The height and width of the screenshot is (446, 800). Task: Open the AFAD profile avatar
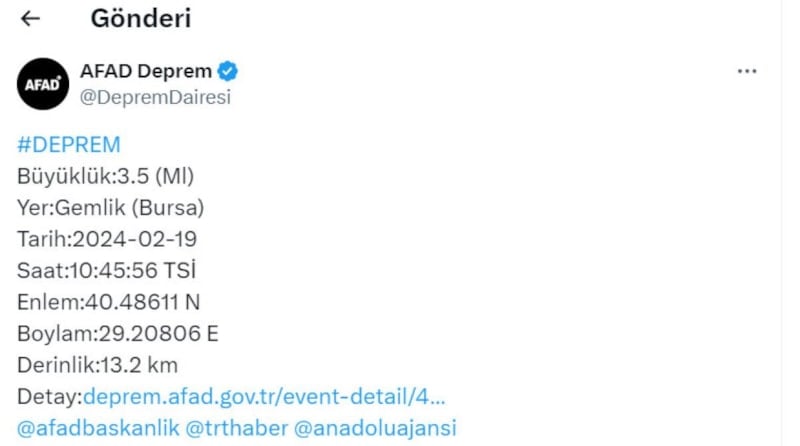42,84
